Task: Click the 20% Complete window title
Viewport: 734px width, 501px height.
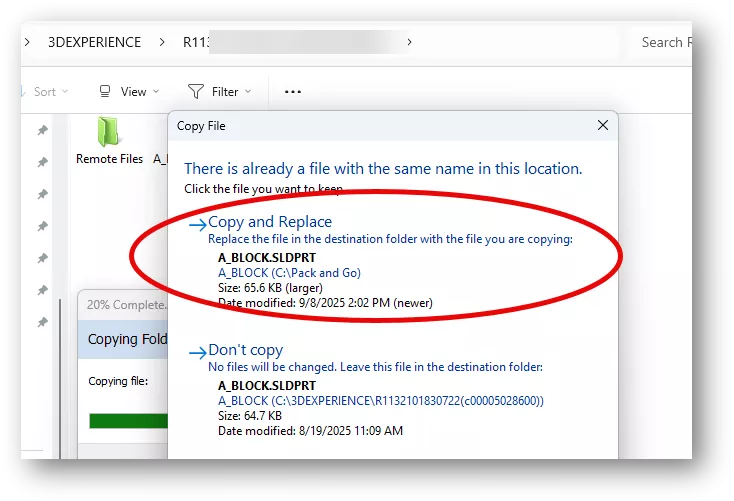Action: tap(126, 305)
